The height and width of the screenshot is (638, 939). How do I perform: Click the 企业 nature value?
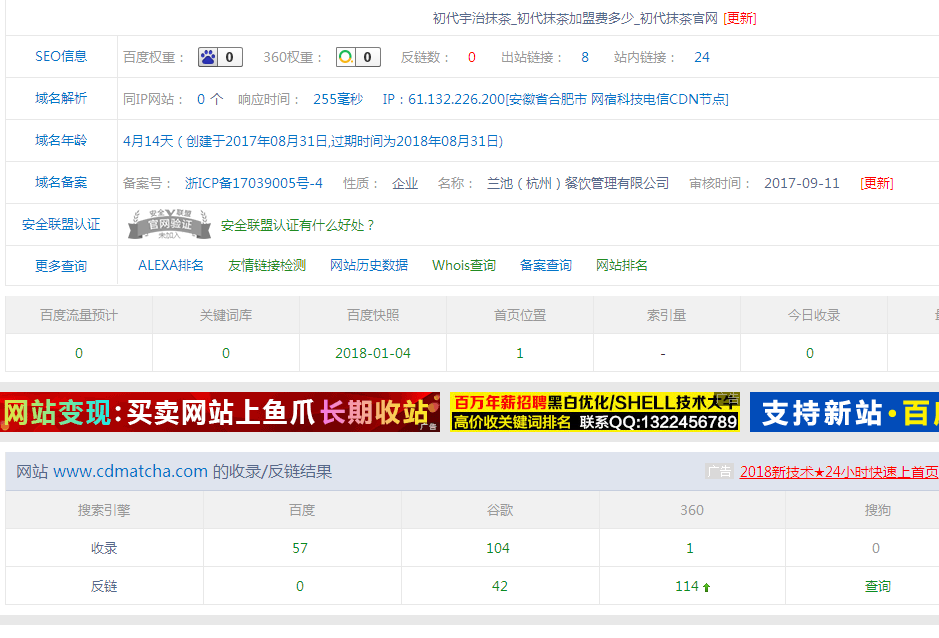pos(405,183)
